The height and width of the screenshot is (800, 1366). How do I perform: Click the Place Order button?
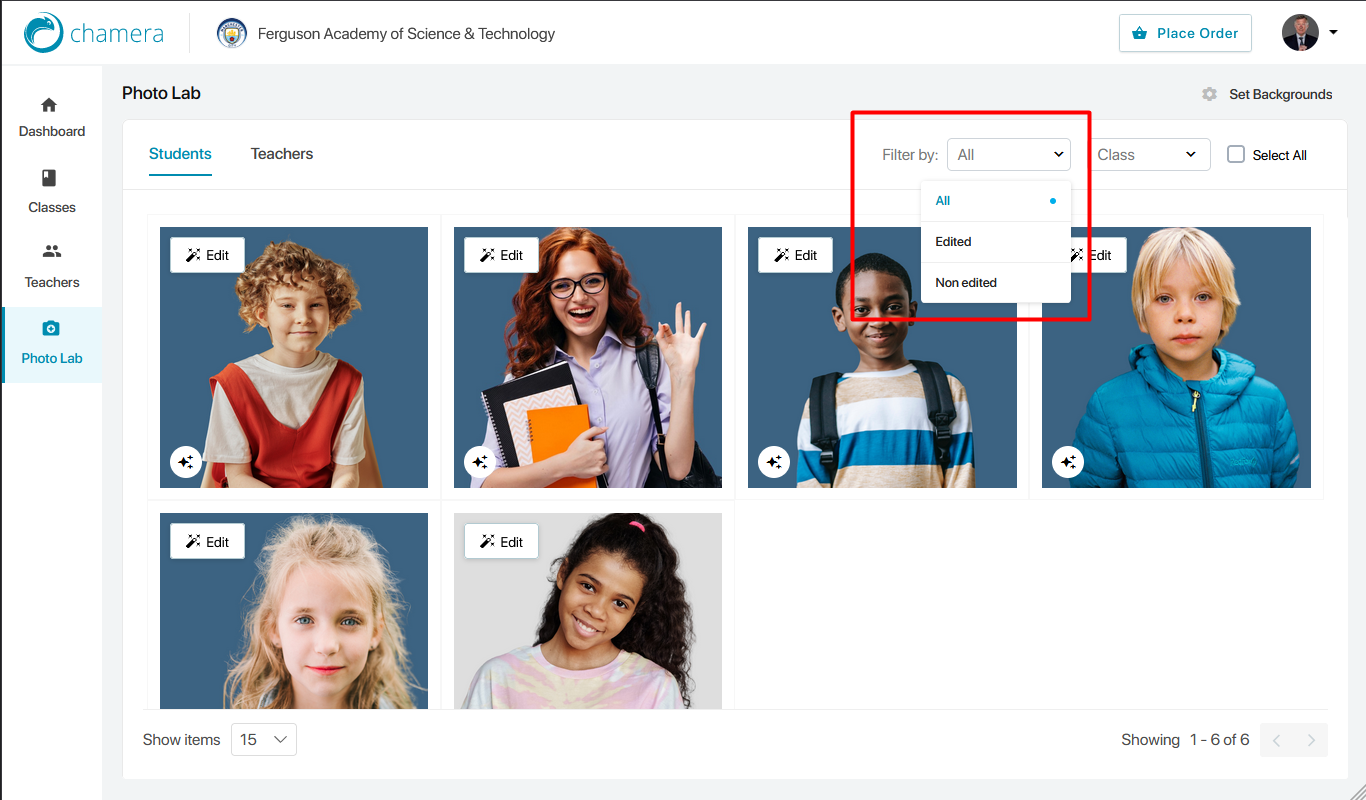pyautogui.click(x=1185, y=33)
